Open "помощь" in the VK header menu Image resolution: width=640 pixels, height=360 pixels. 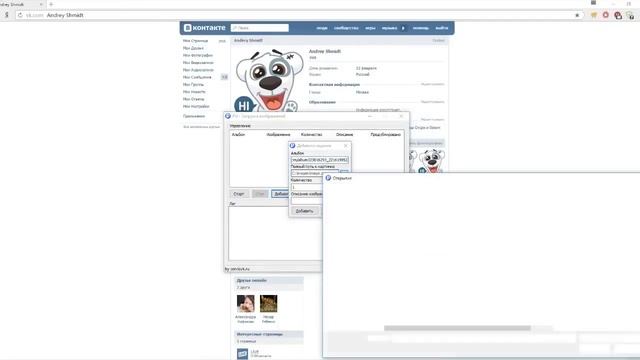pyautogui.click(x=420, y=28)
